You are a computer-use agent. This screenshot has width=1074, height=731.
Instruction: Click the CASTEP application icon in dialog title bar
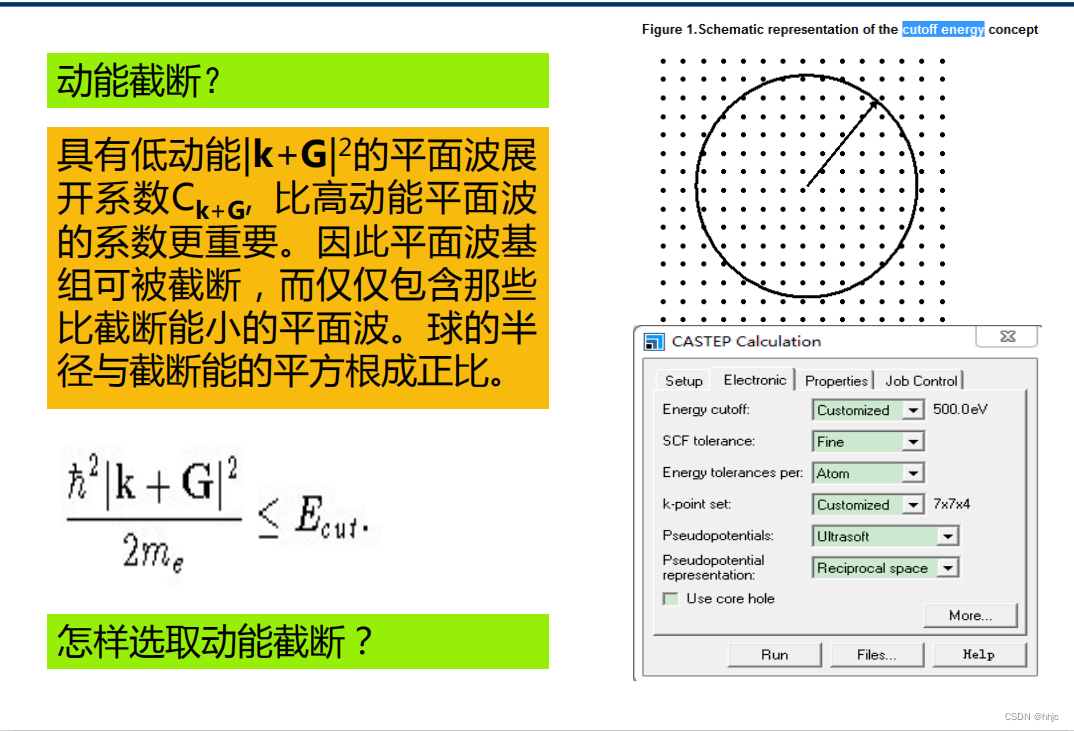653,341
